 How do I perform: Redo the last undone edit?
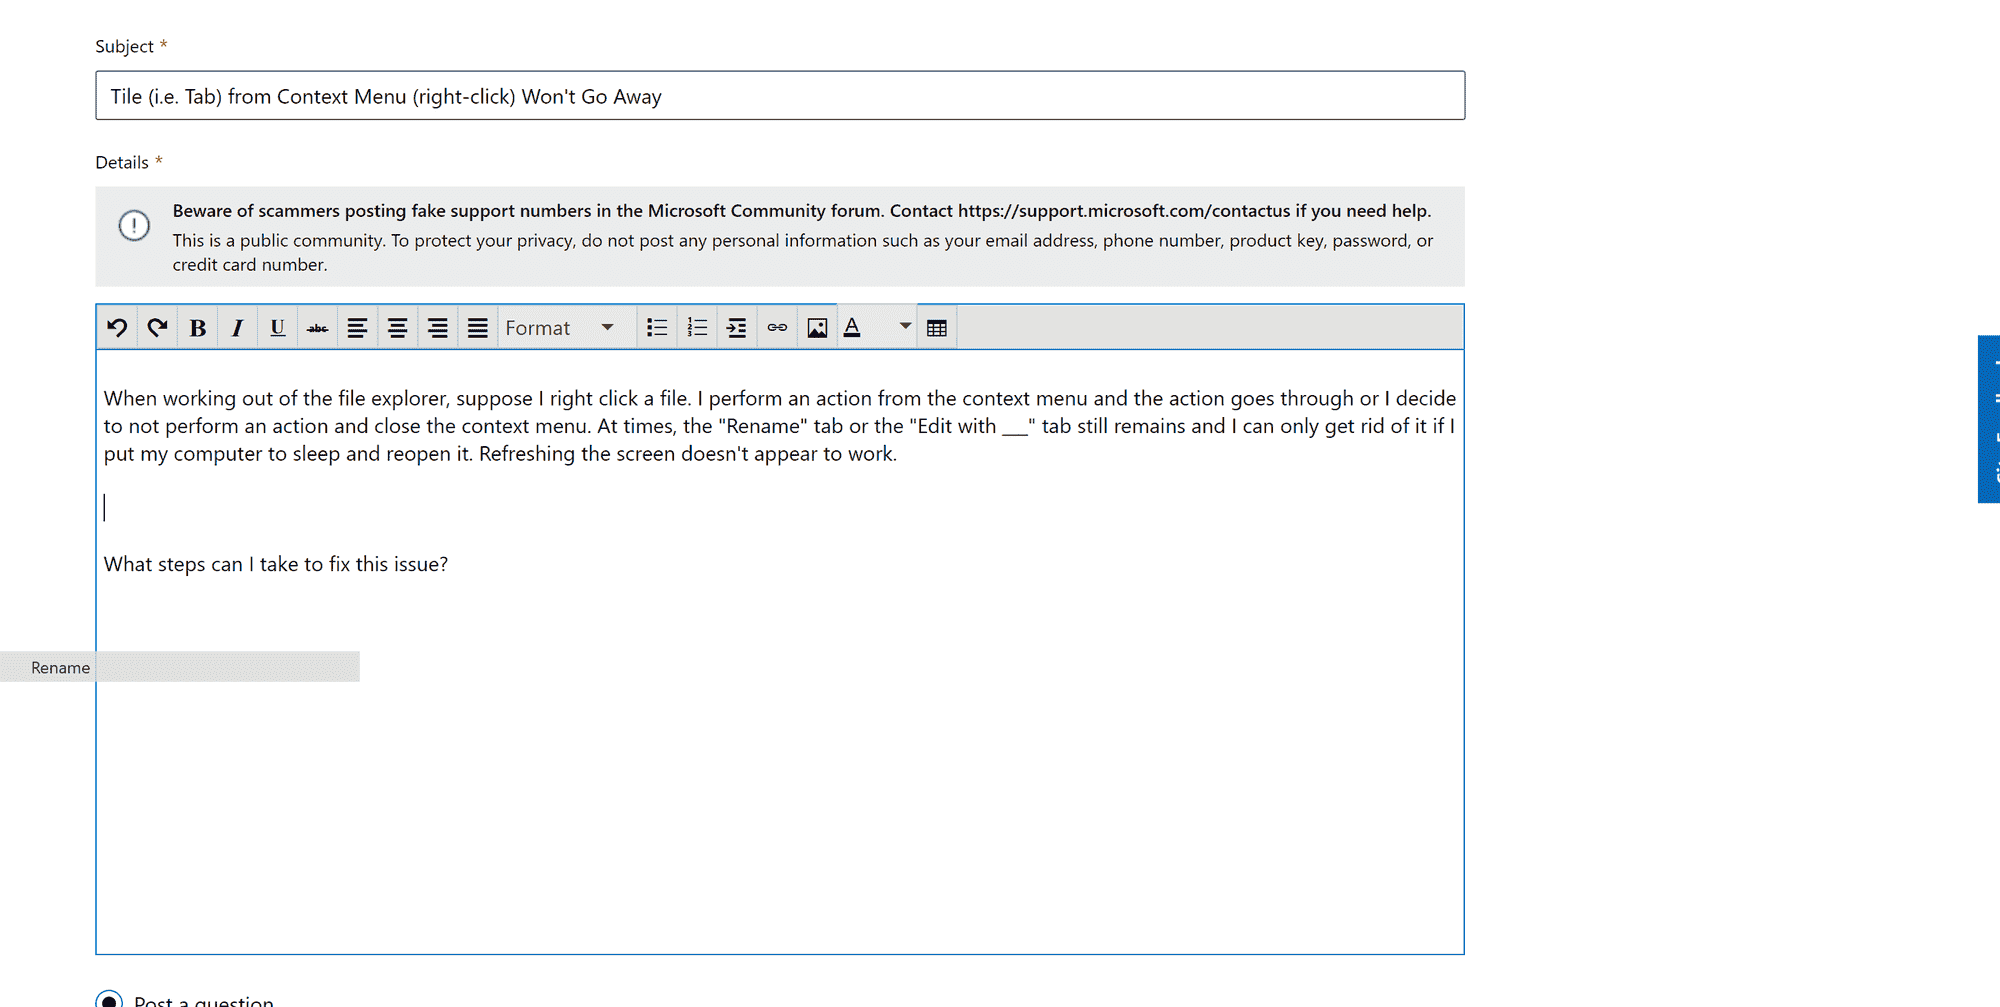point(157,328)
